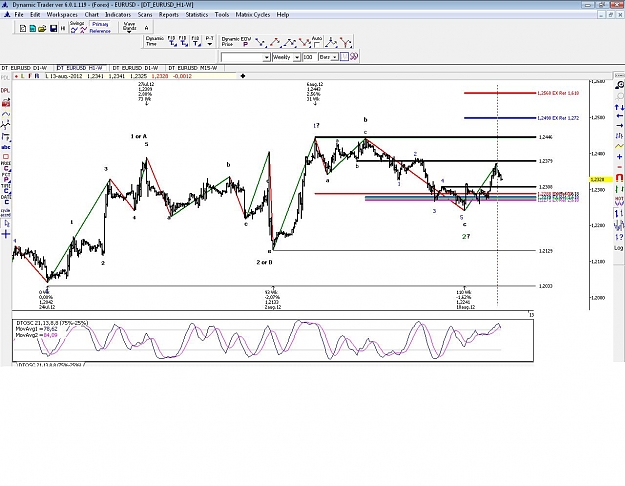Click the PCT P sidebar tool

pos(6,178)
